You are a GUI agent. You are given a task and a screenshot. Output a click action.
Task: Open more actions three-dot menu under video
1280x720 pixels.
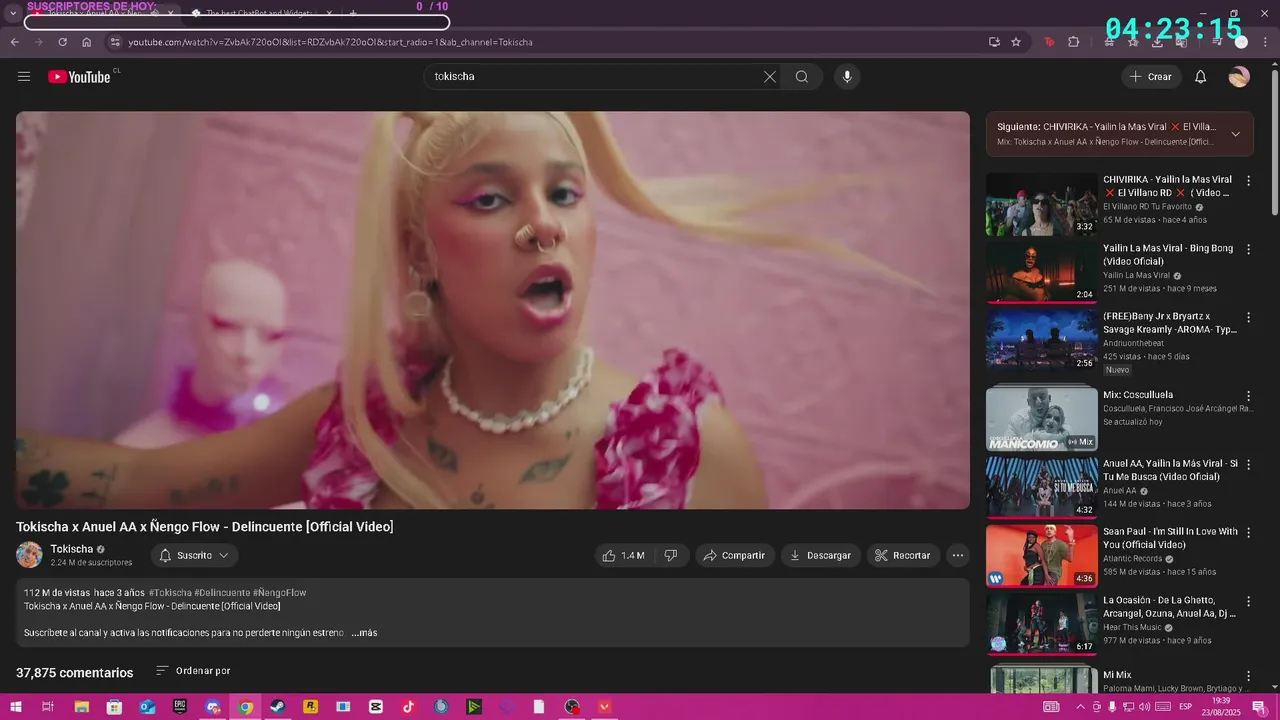point(958,555)
